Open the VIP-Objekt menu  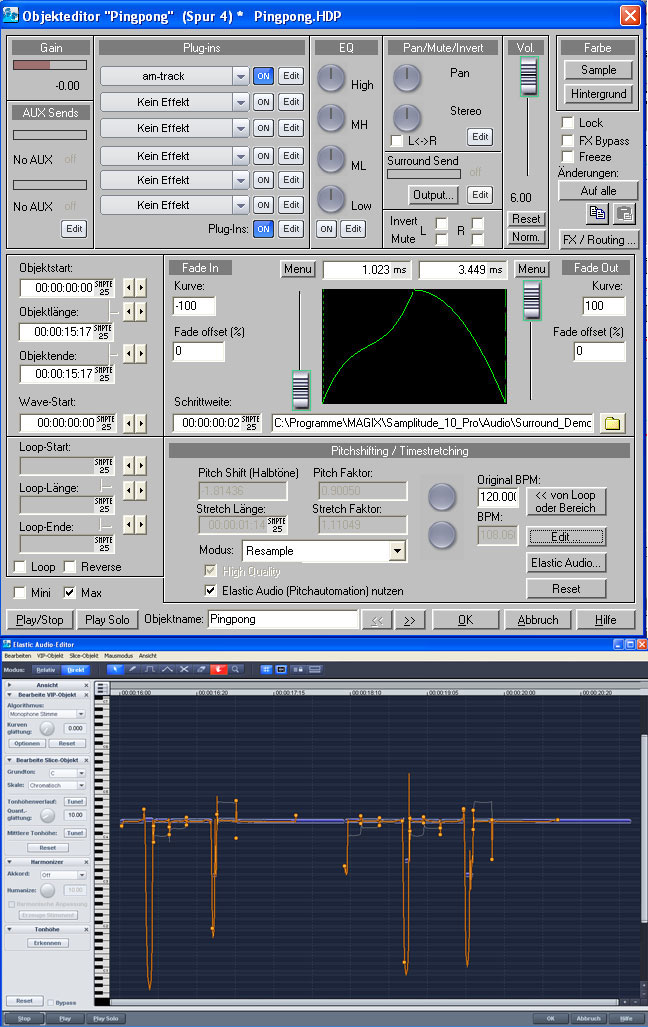pyautogui.click(x=50, y=656)
